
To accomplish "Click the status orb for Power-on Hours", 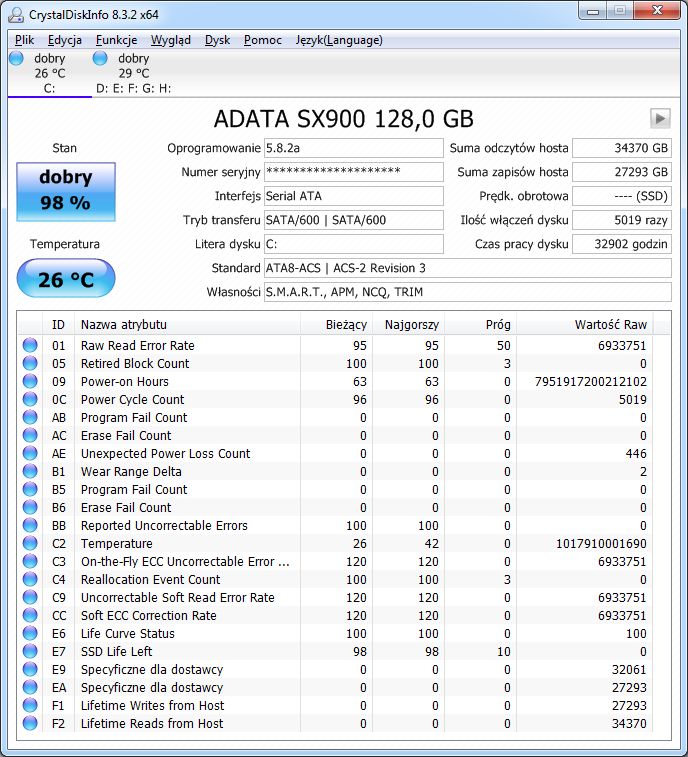I will point(30,381).
